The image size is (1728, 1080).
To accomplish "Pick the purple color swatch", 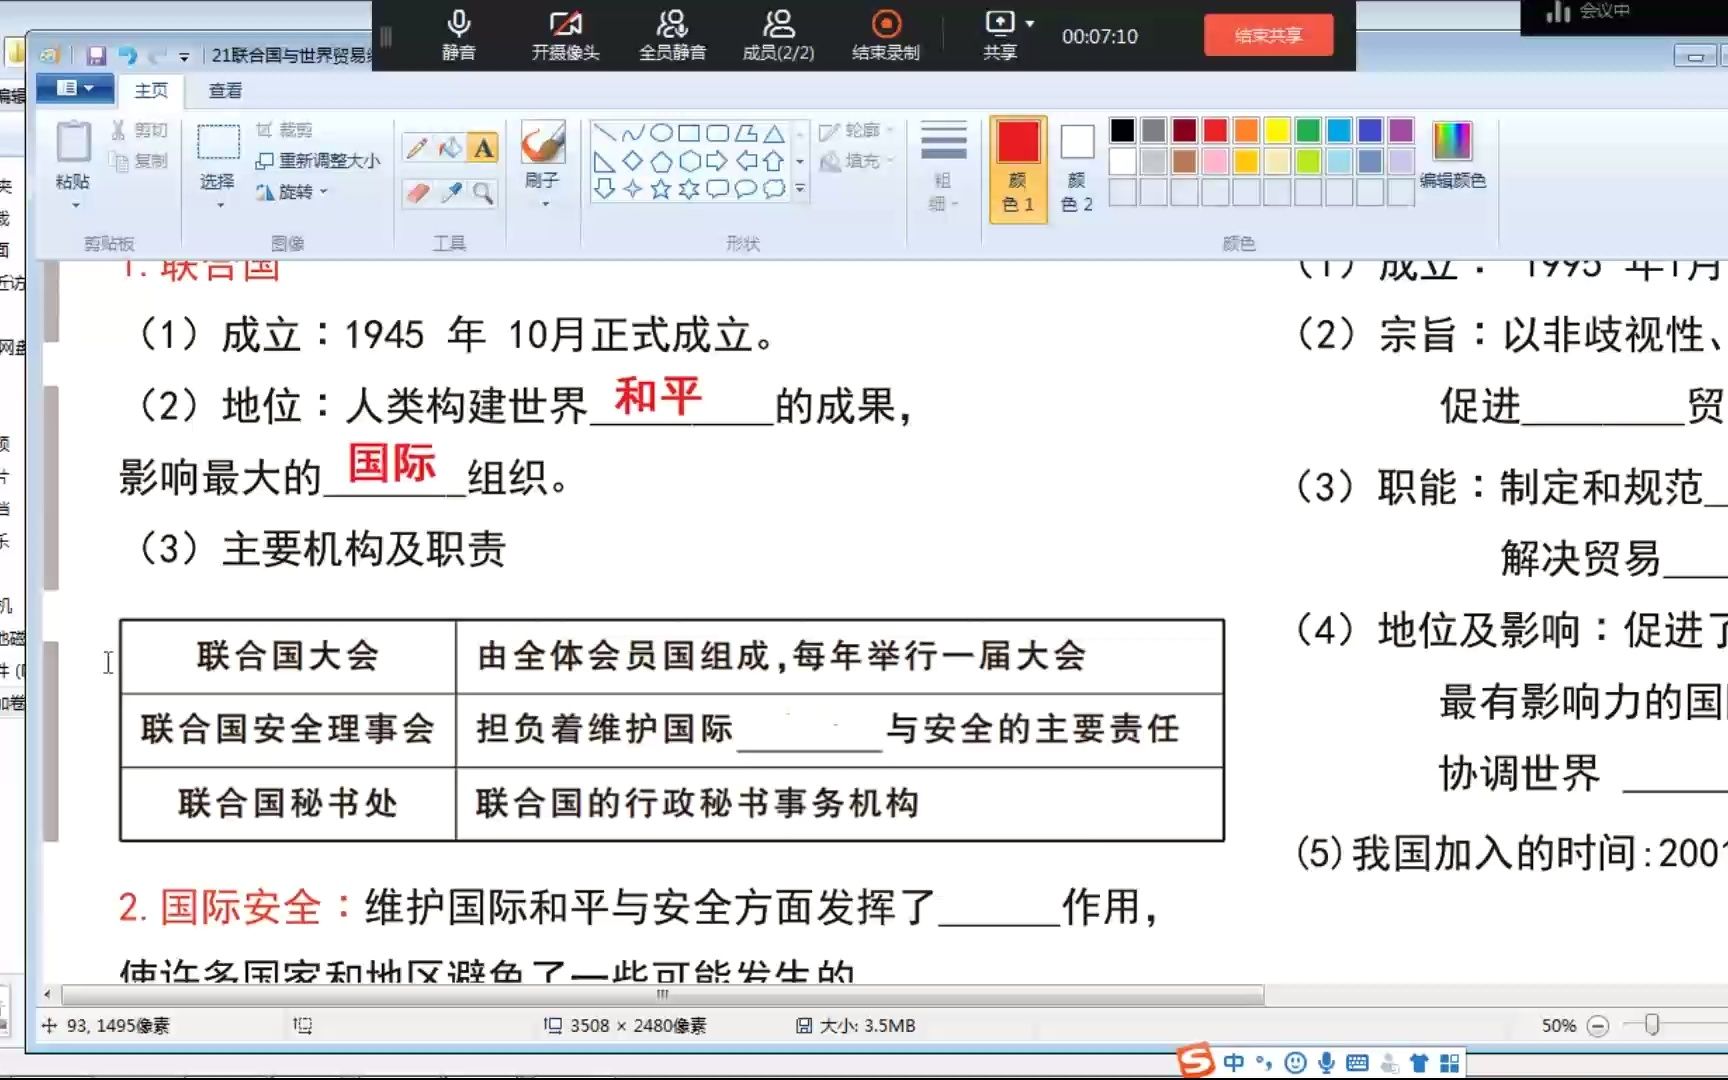I will 1401,130.
